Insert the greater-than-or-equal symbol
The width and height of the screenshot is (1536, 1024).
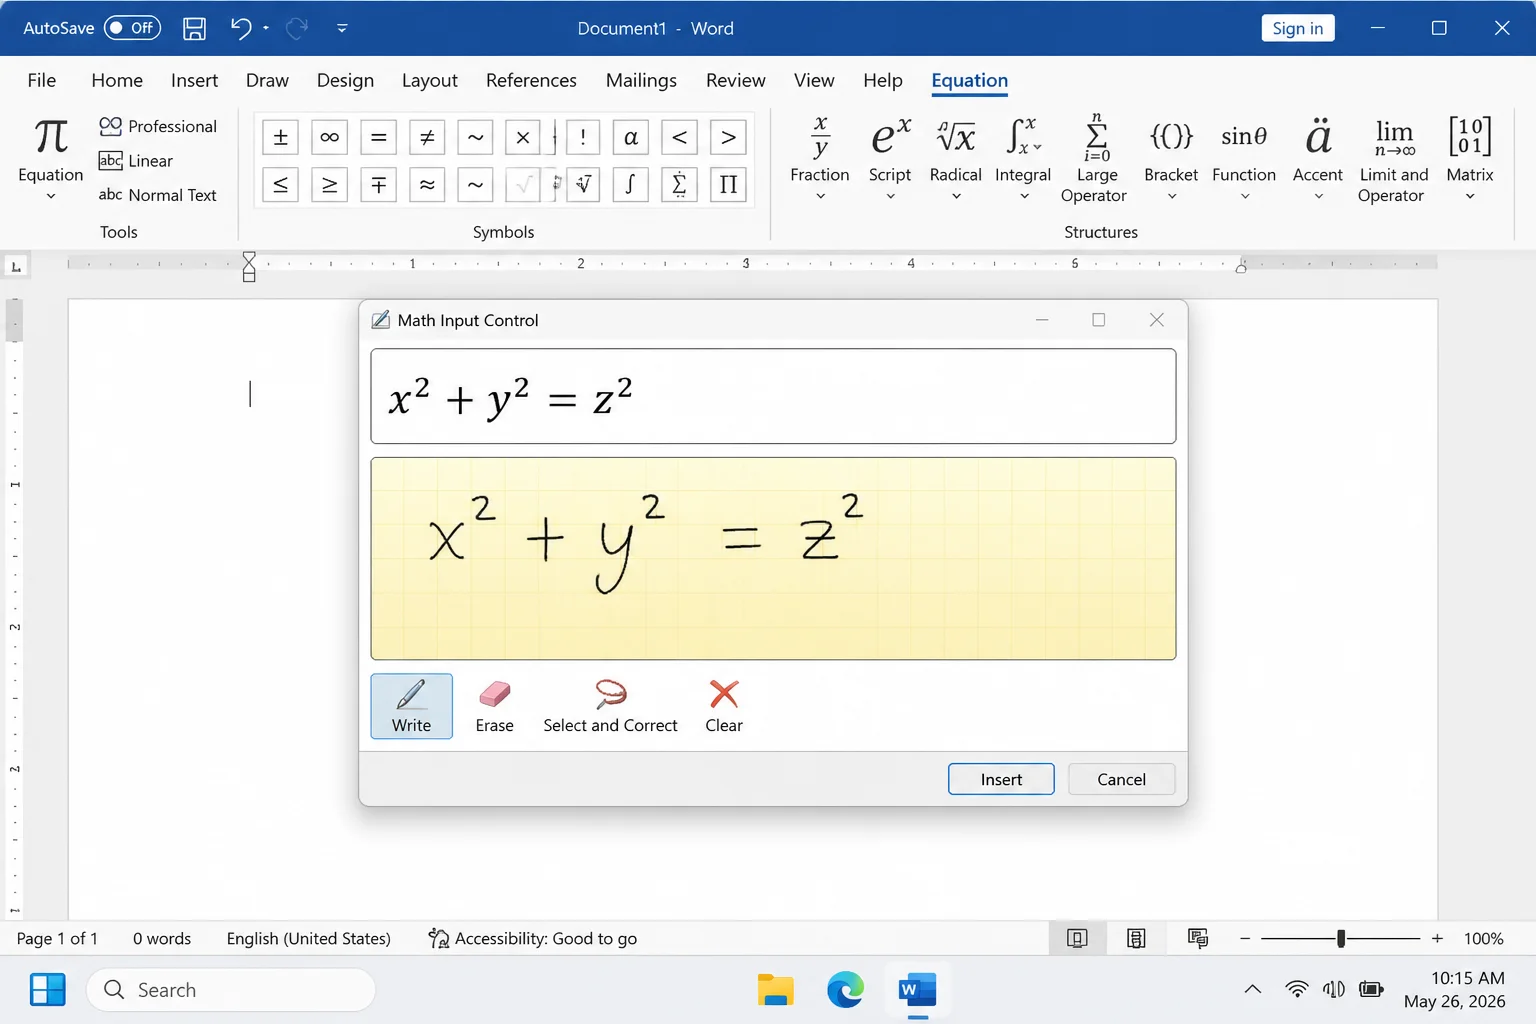click(329, 185)
